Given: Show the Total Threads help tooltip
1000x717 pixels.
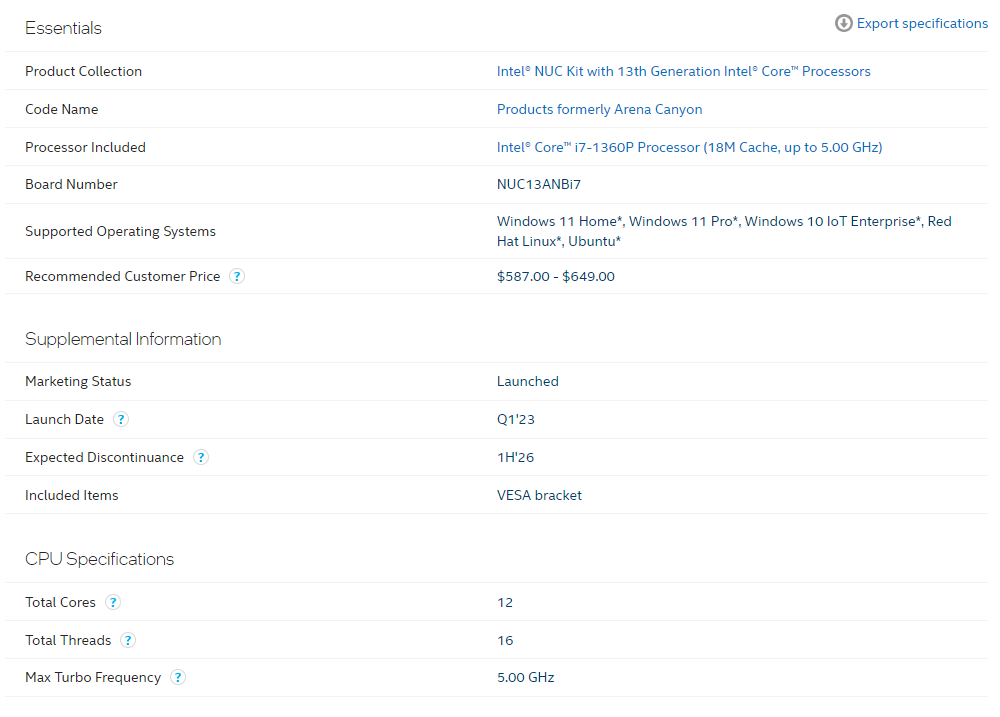Looking at the screenshot, I should coord(128,641).
